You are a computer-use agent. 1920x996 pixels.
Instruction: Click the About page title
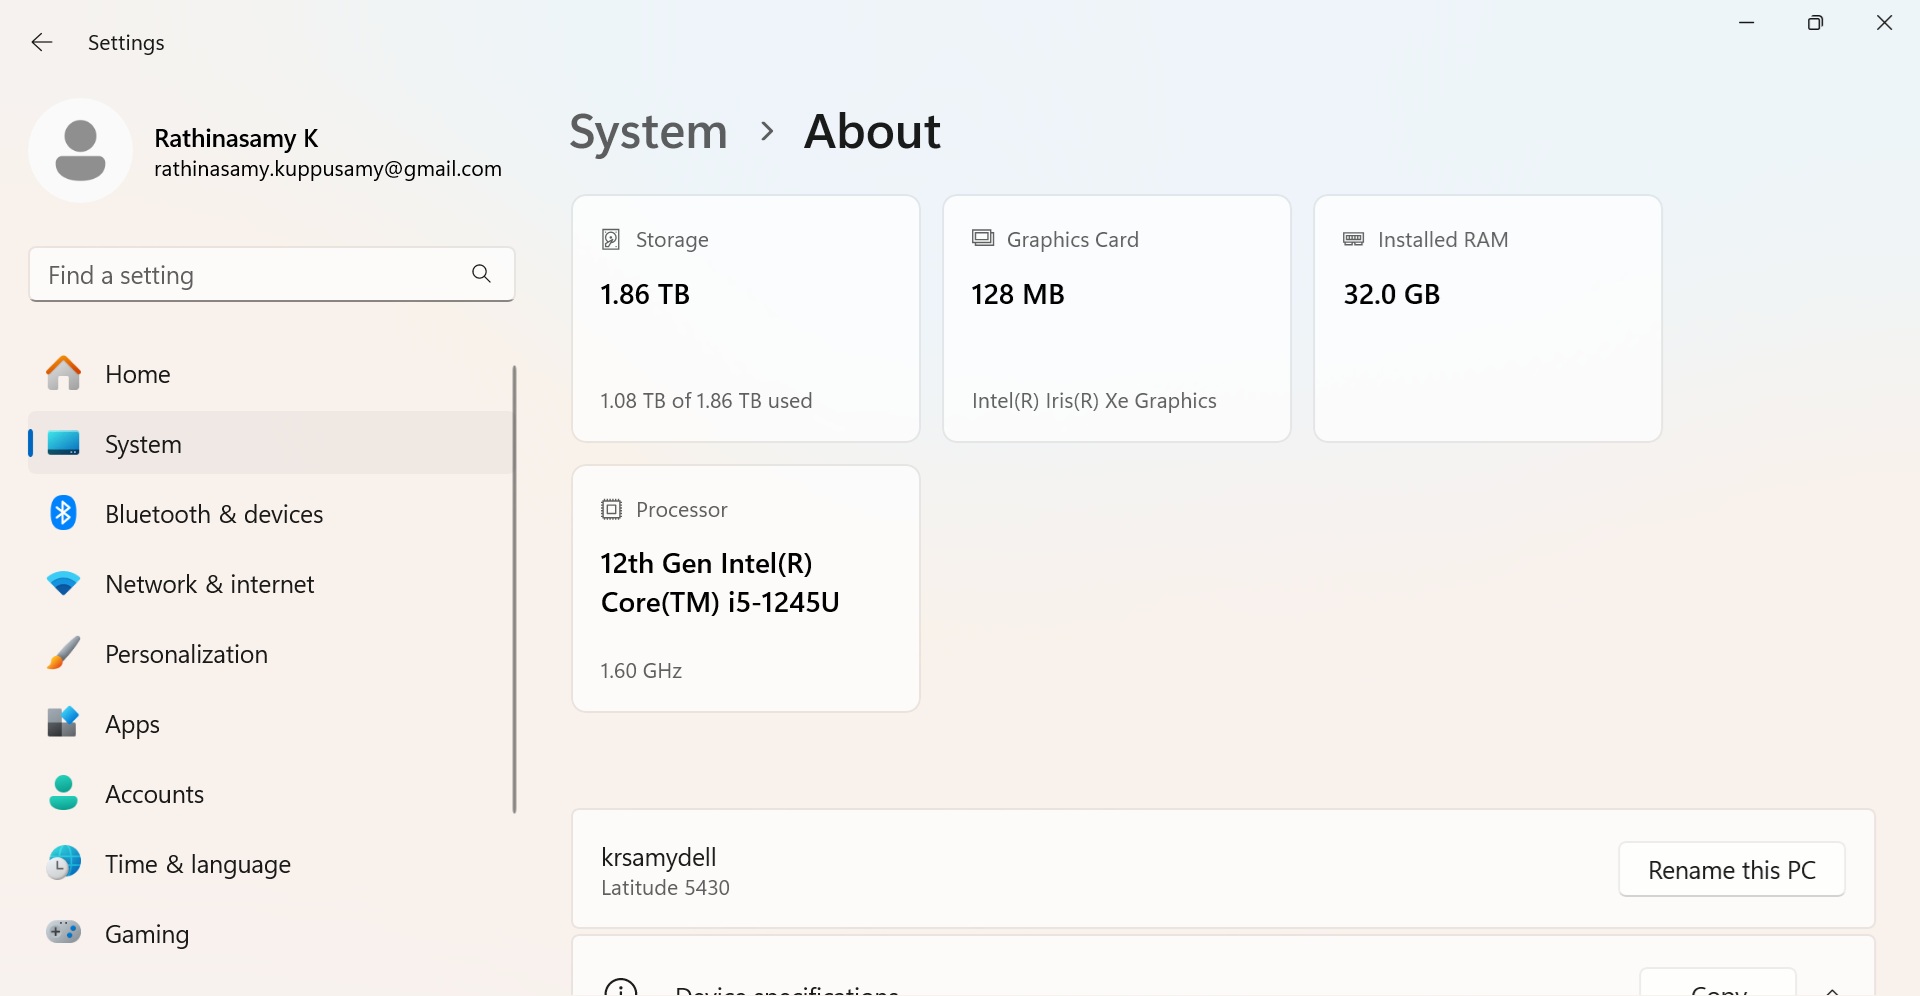point(872,131)
